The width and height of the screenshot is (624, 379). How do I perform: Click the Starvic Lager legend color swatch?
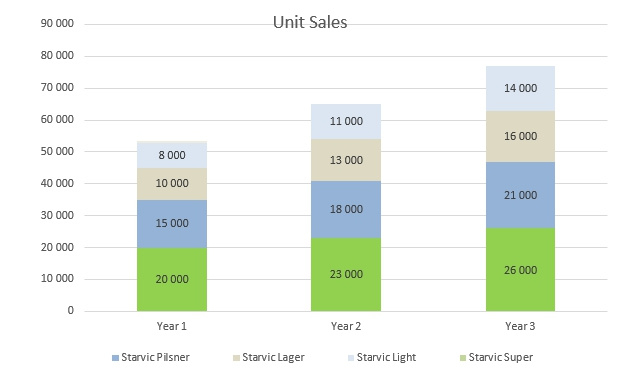click(236, 358)
